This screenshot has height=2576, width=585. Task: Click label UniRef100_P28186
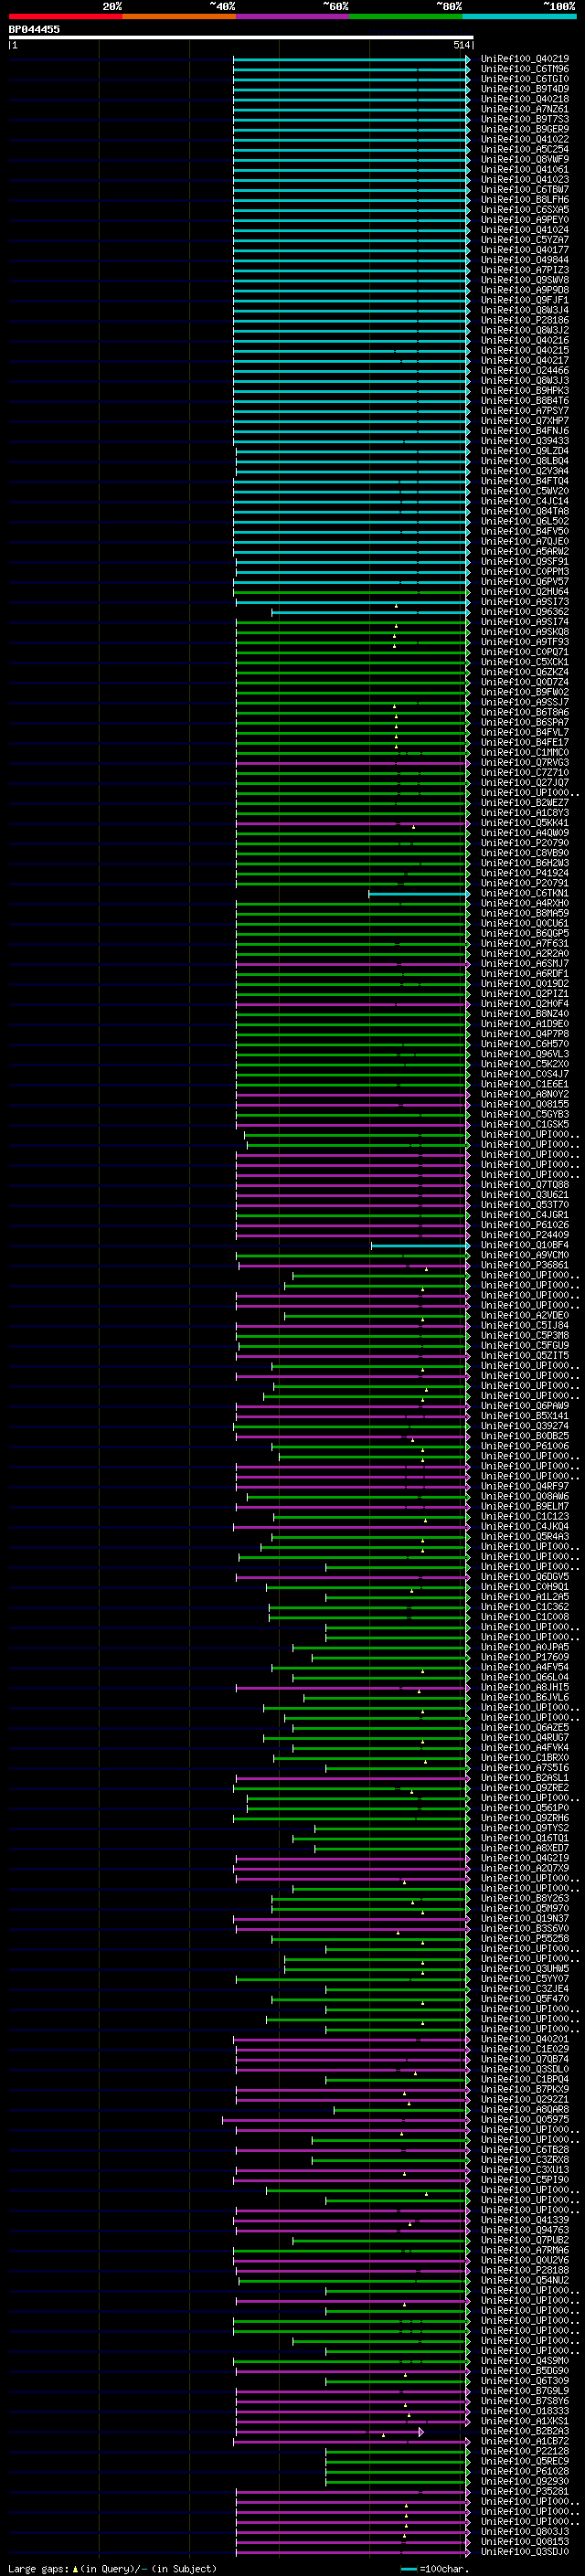(x=525, y=320)
